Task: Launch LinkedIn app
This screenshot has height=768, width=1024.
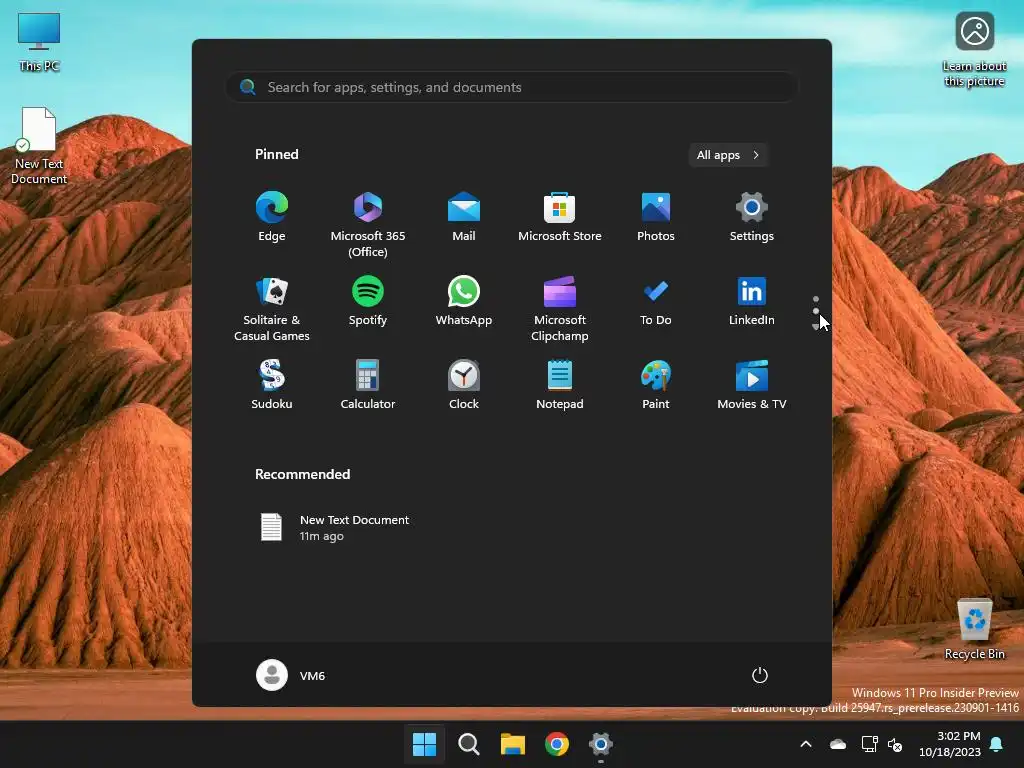Action: pyautogui.click(x=752, y=302)
